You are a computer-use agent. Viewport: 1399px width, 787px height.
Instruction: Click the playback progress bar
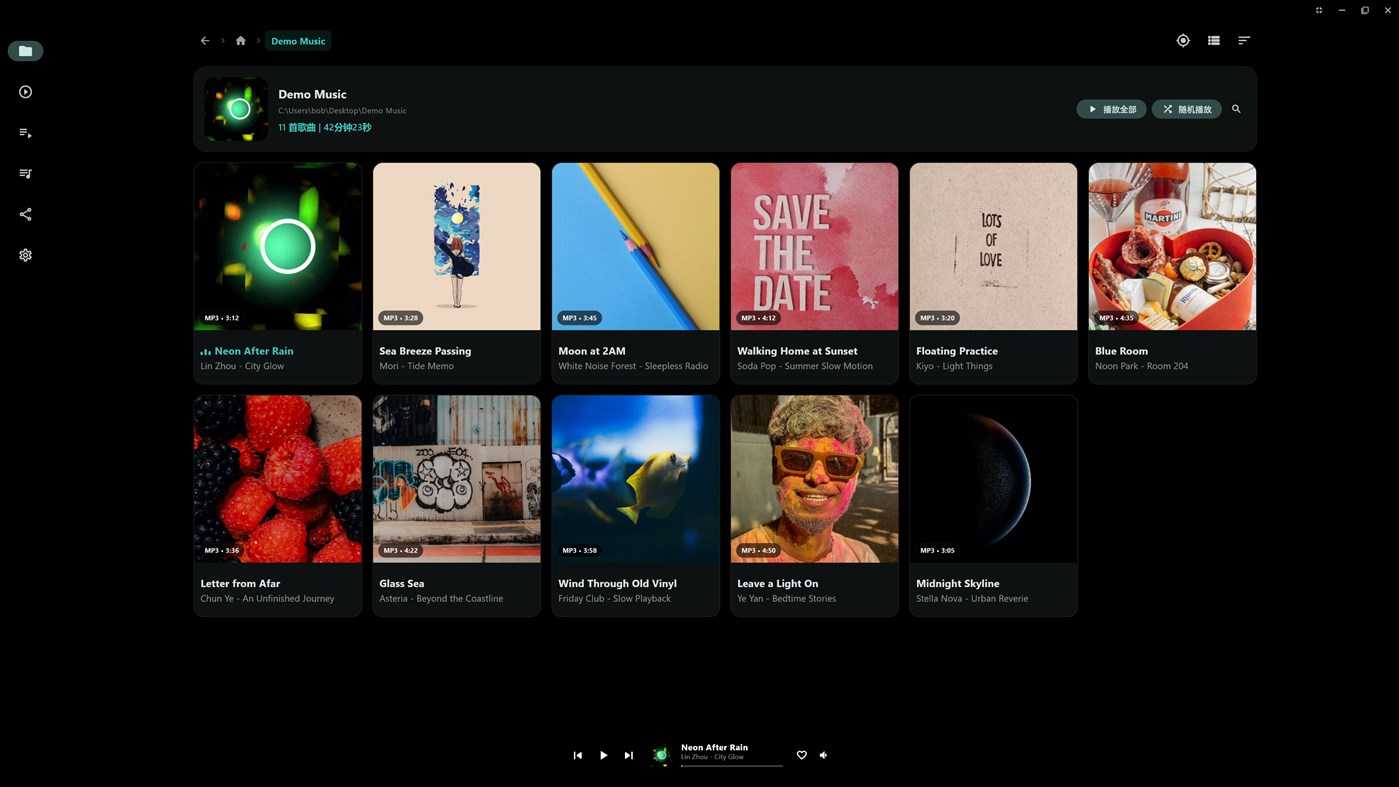tap(732, 766)
